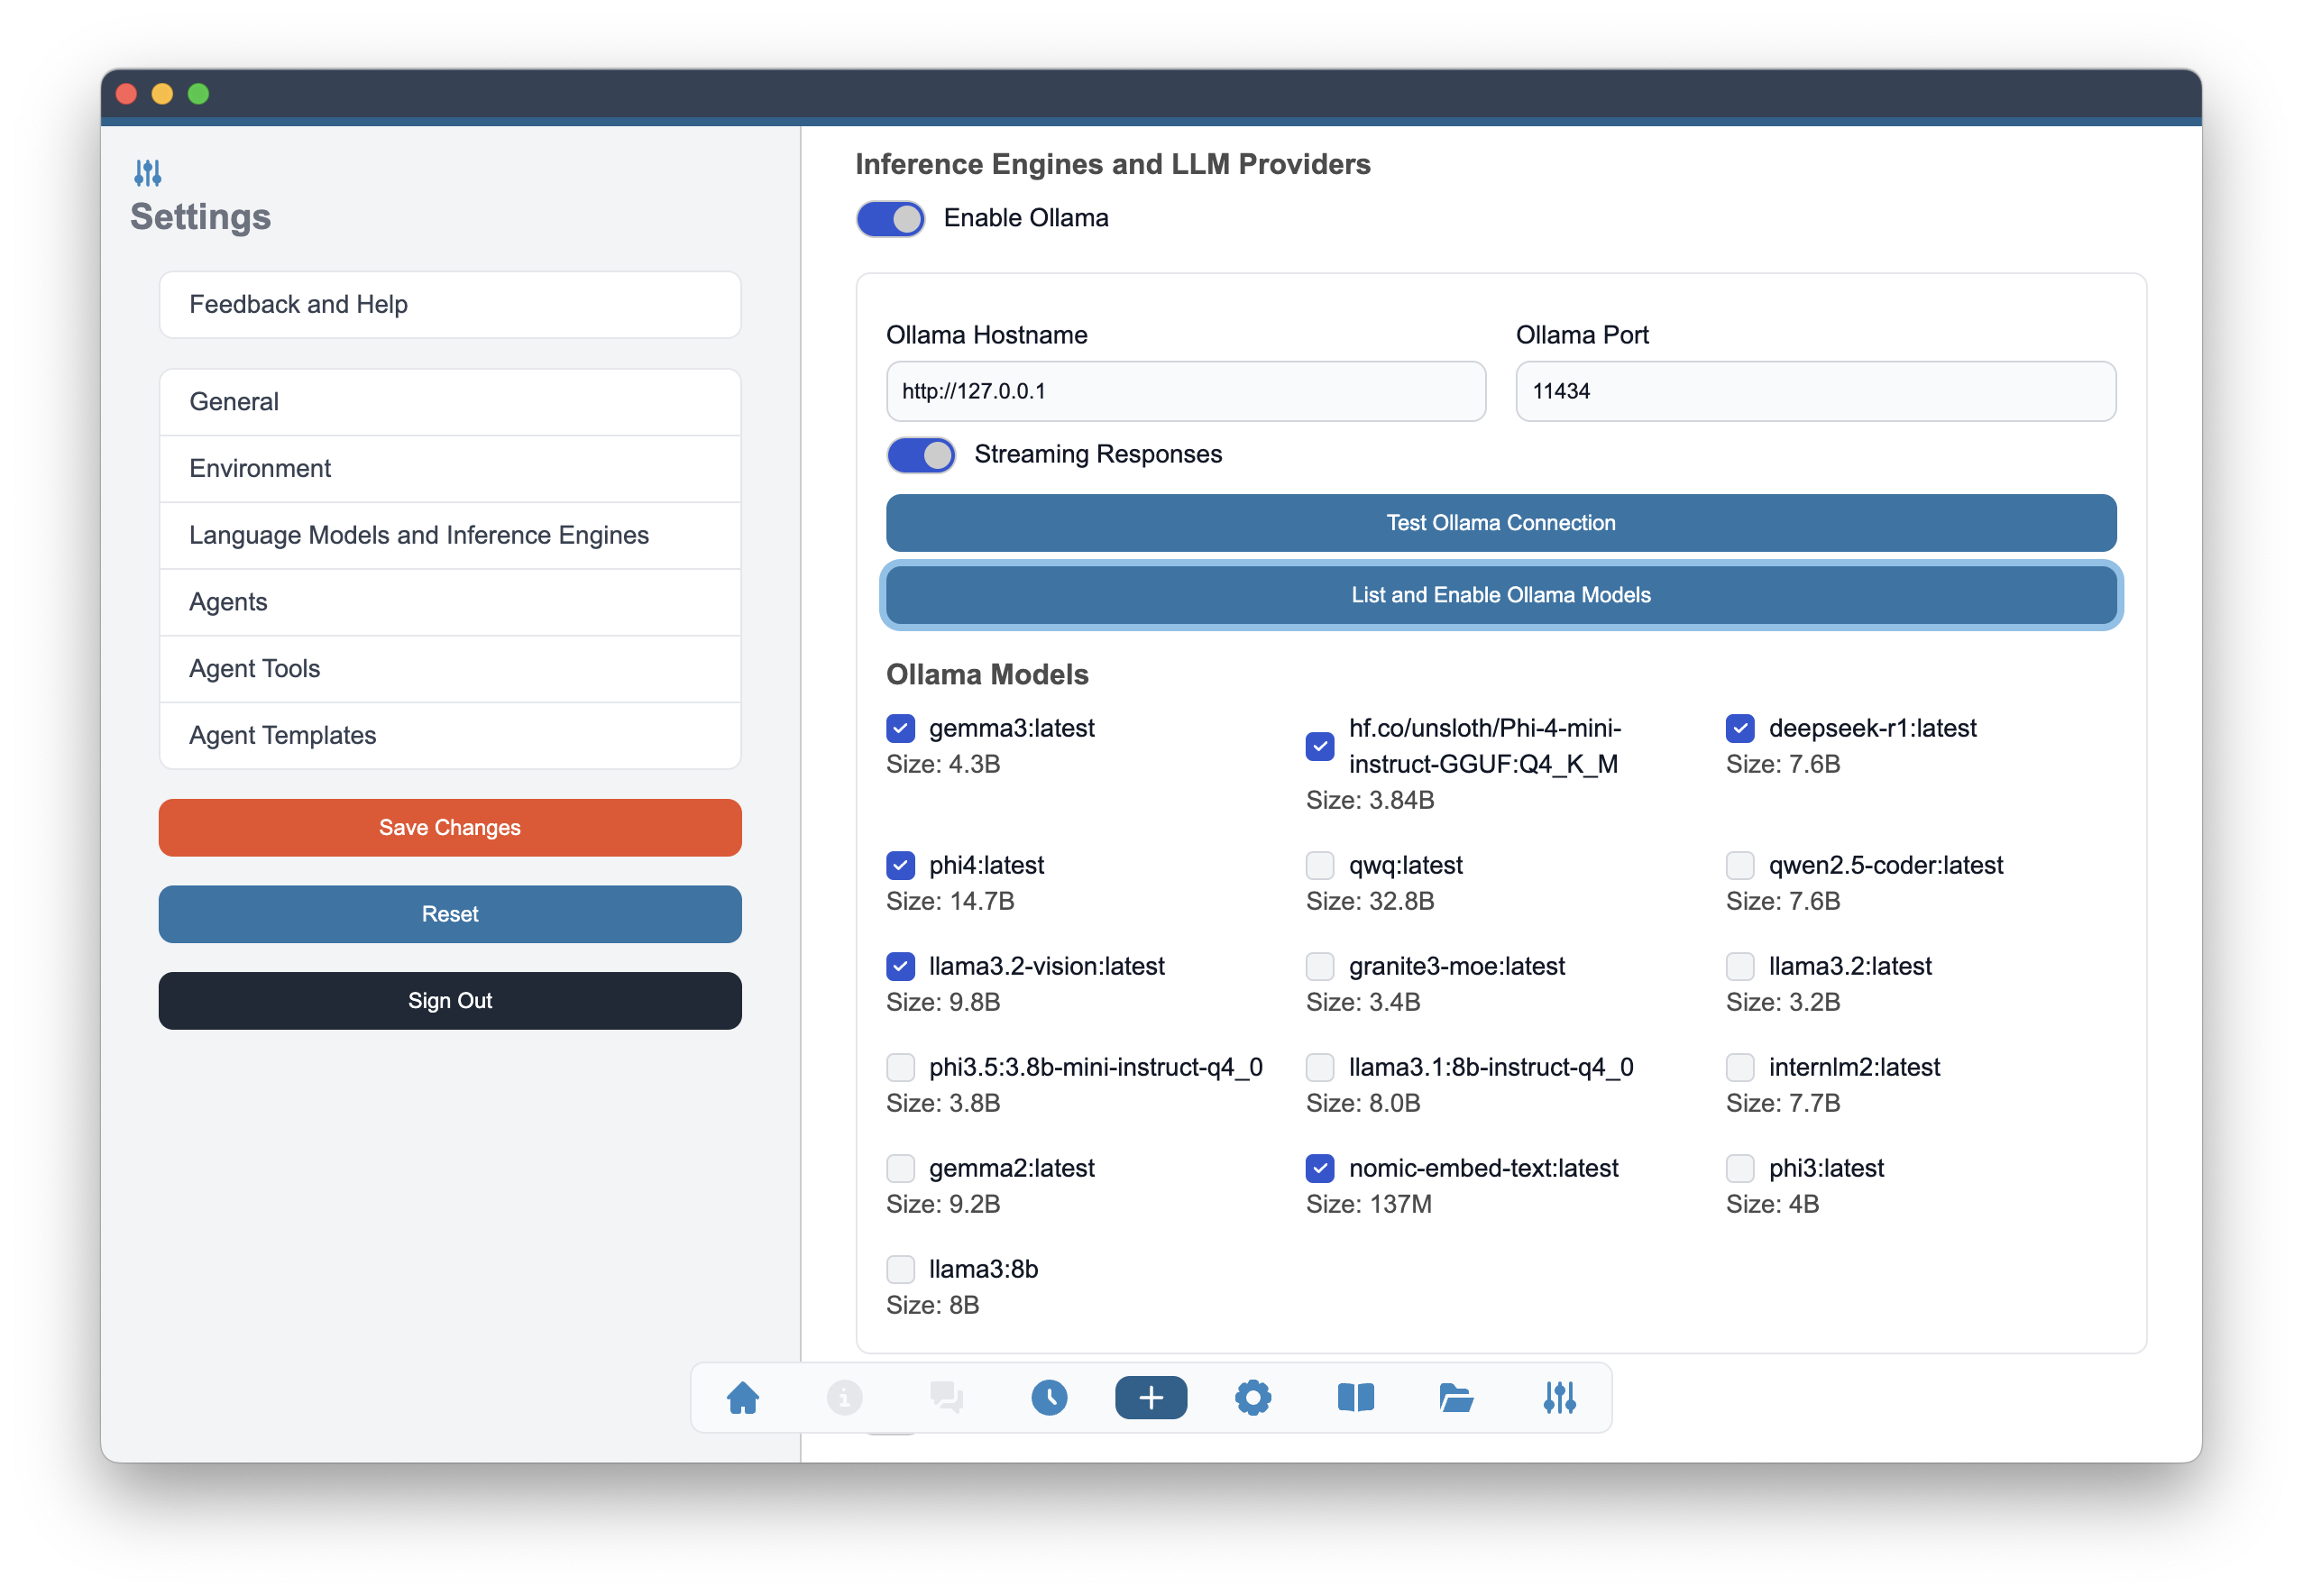This screenshot has height=1596, width=2303.
Task: Open the General settings section
Action: pos(450,402)
